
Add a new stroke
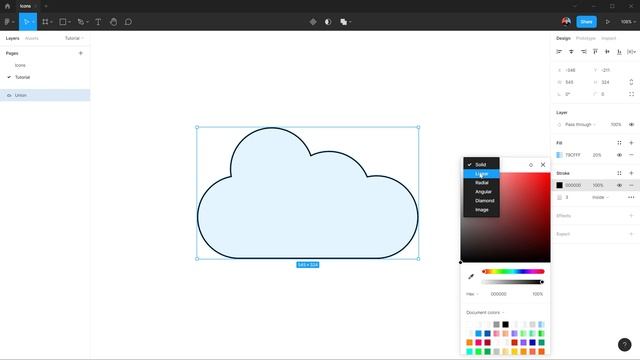[631, 173]
